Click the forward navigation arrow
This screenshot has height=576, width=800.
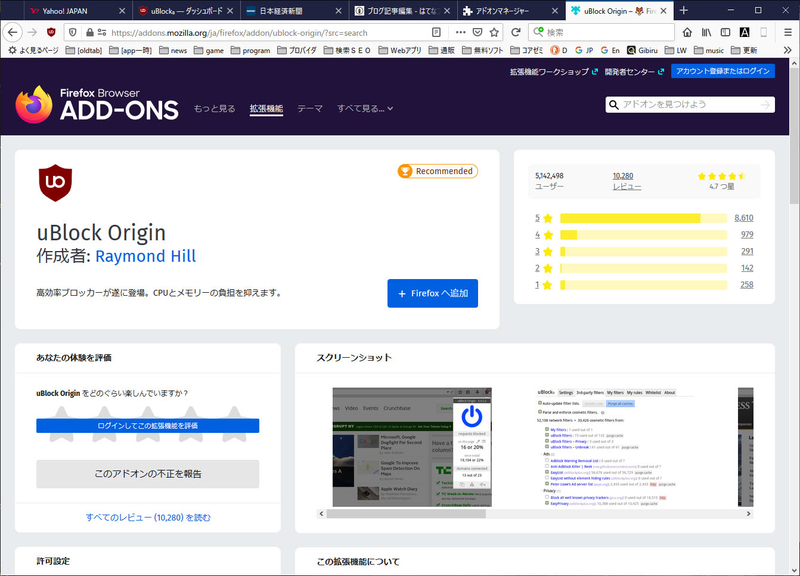tap(32, 32)
